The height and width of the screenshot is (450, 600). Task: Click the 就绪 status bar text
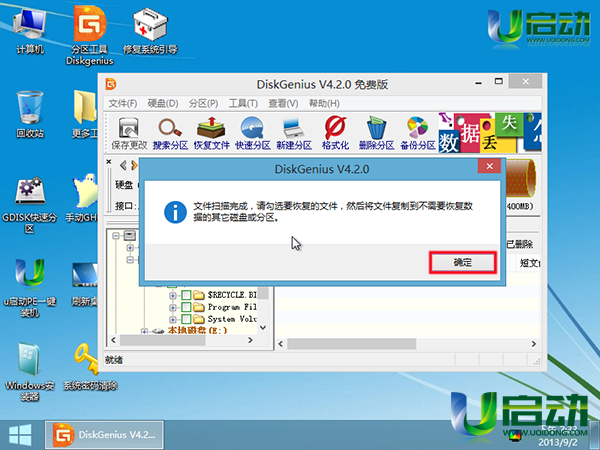[x=114, y=360]
